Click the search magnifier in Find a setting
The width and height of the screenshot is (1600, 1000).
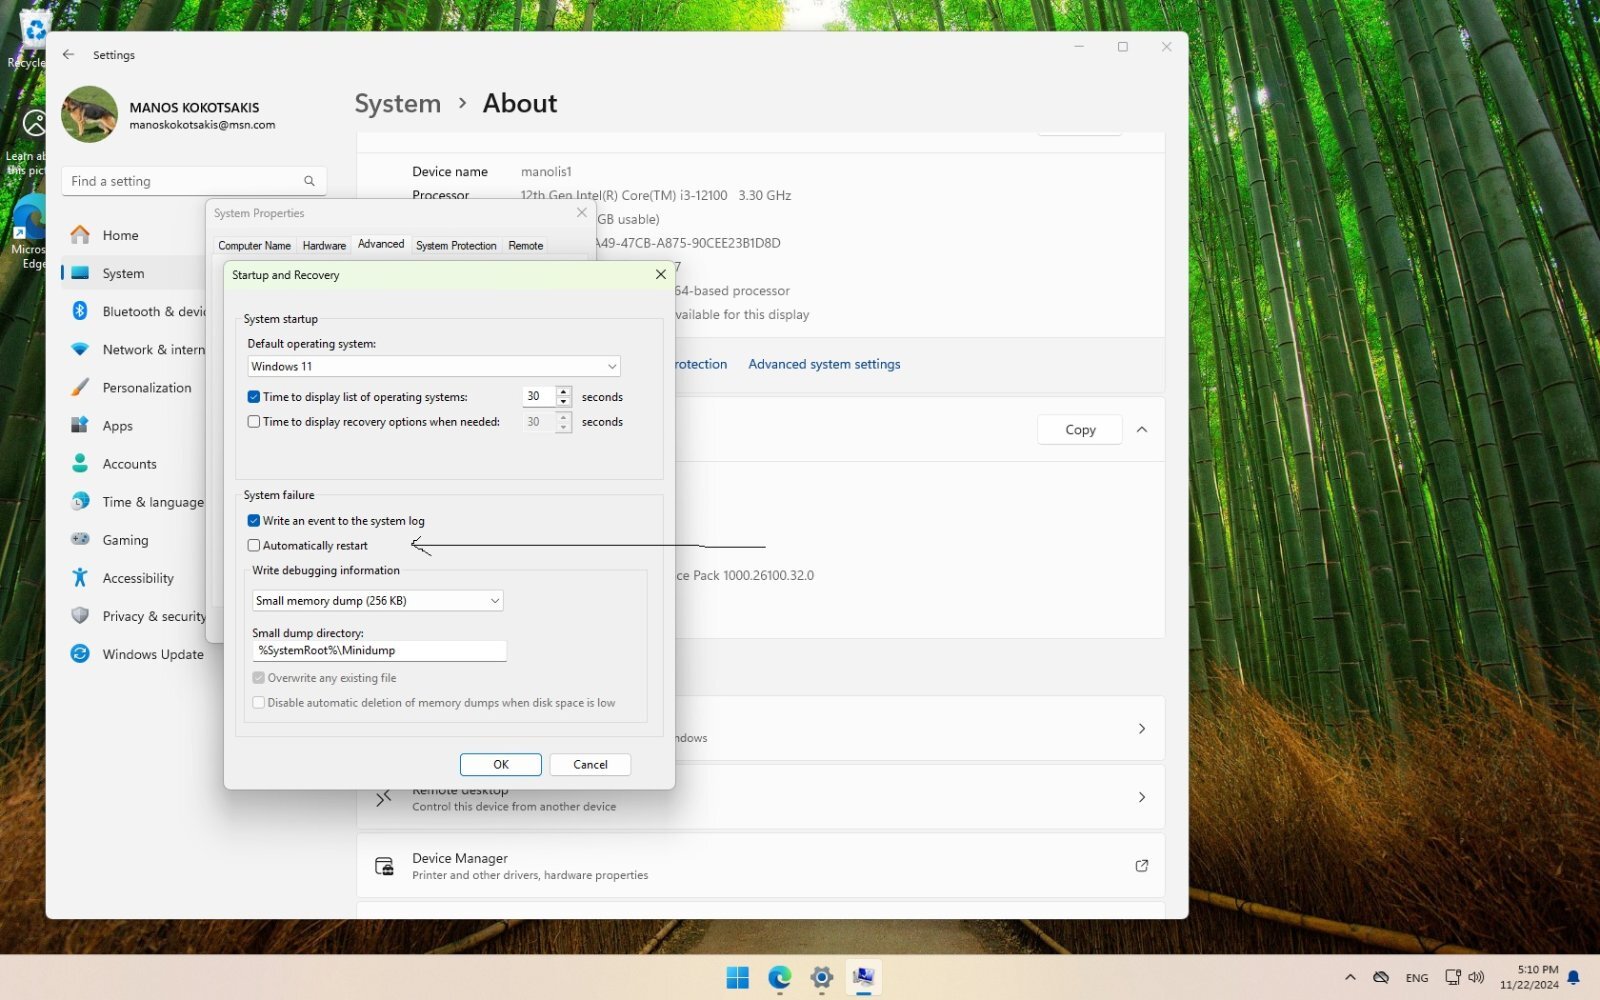point(309,181)
